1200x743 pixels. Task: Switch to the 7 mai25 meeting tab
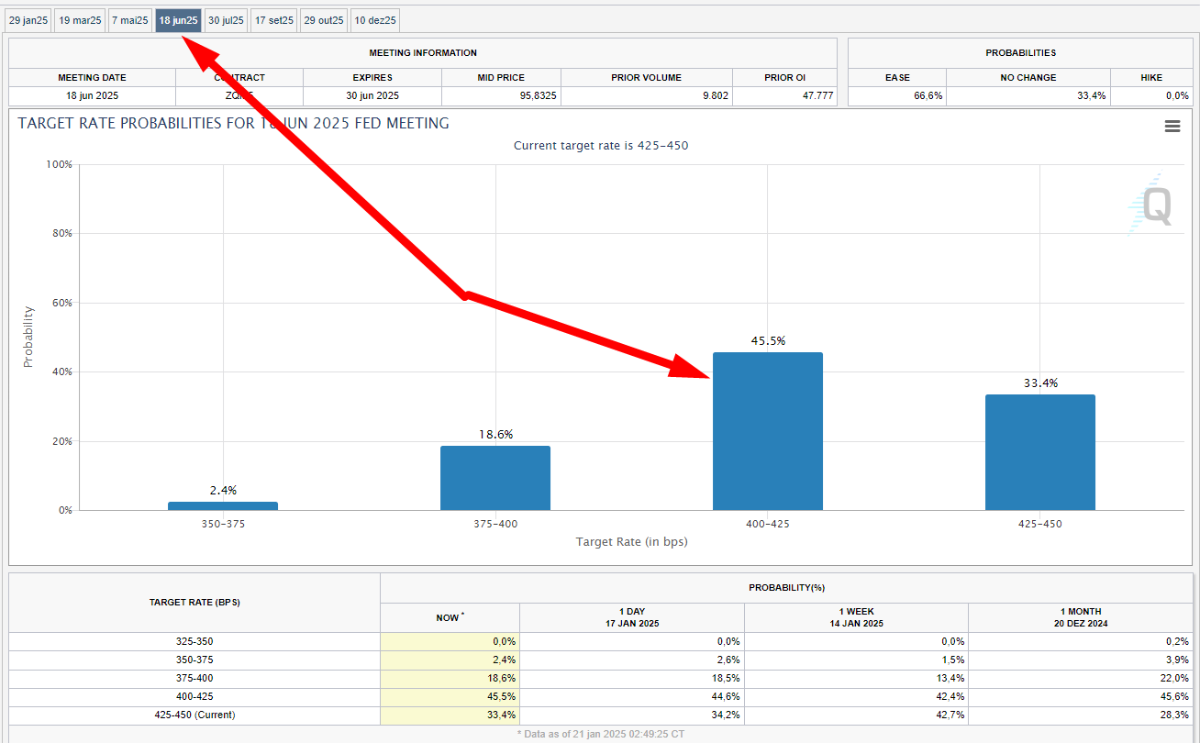point(130,20)
